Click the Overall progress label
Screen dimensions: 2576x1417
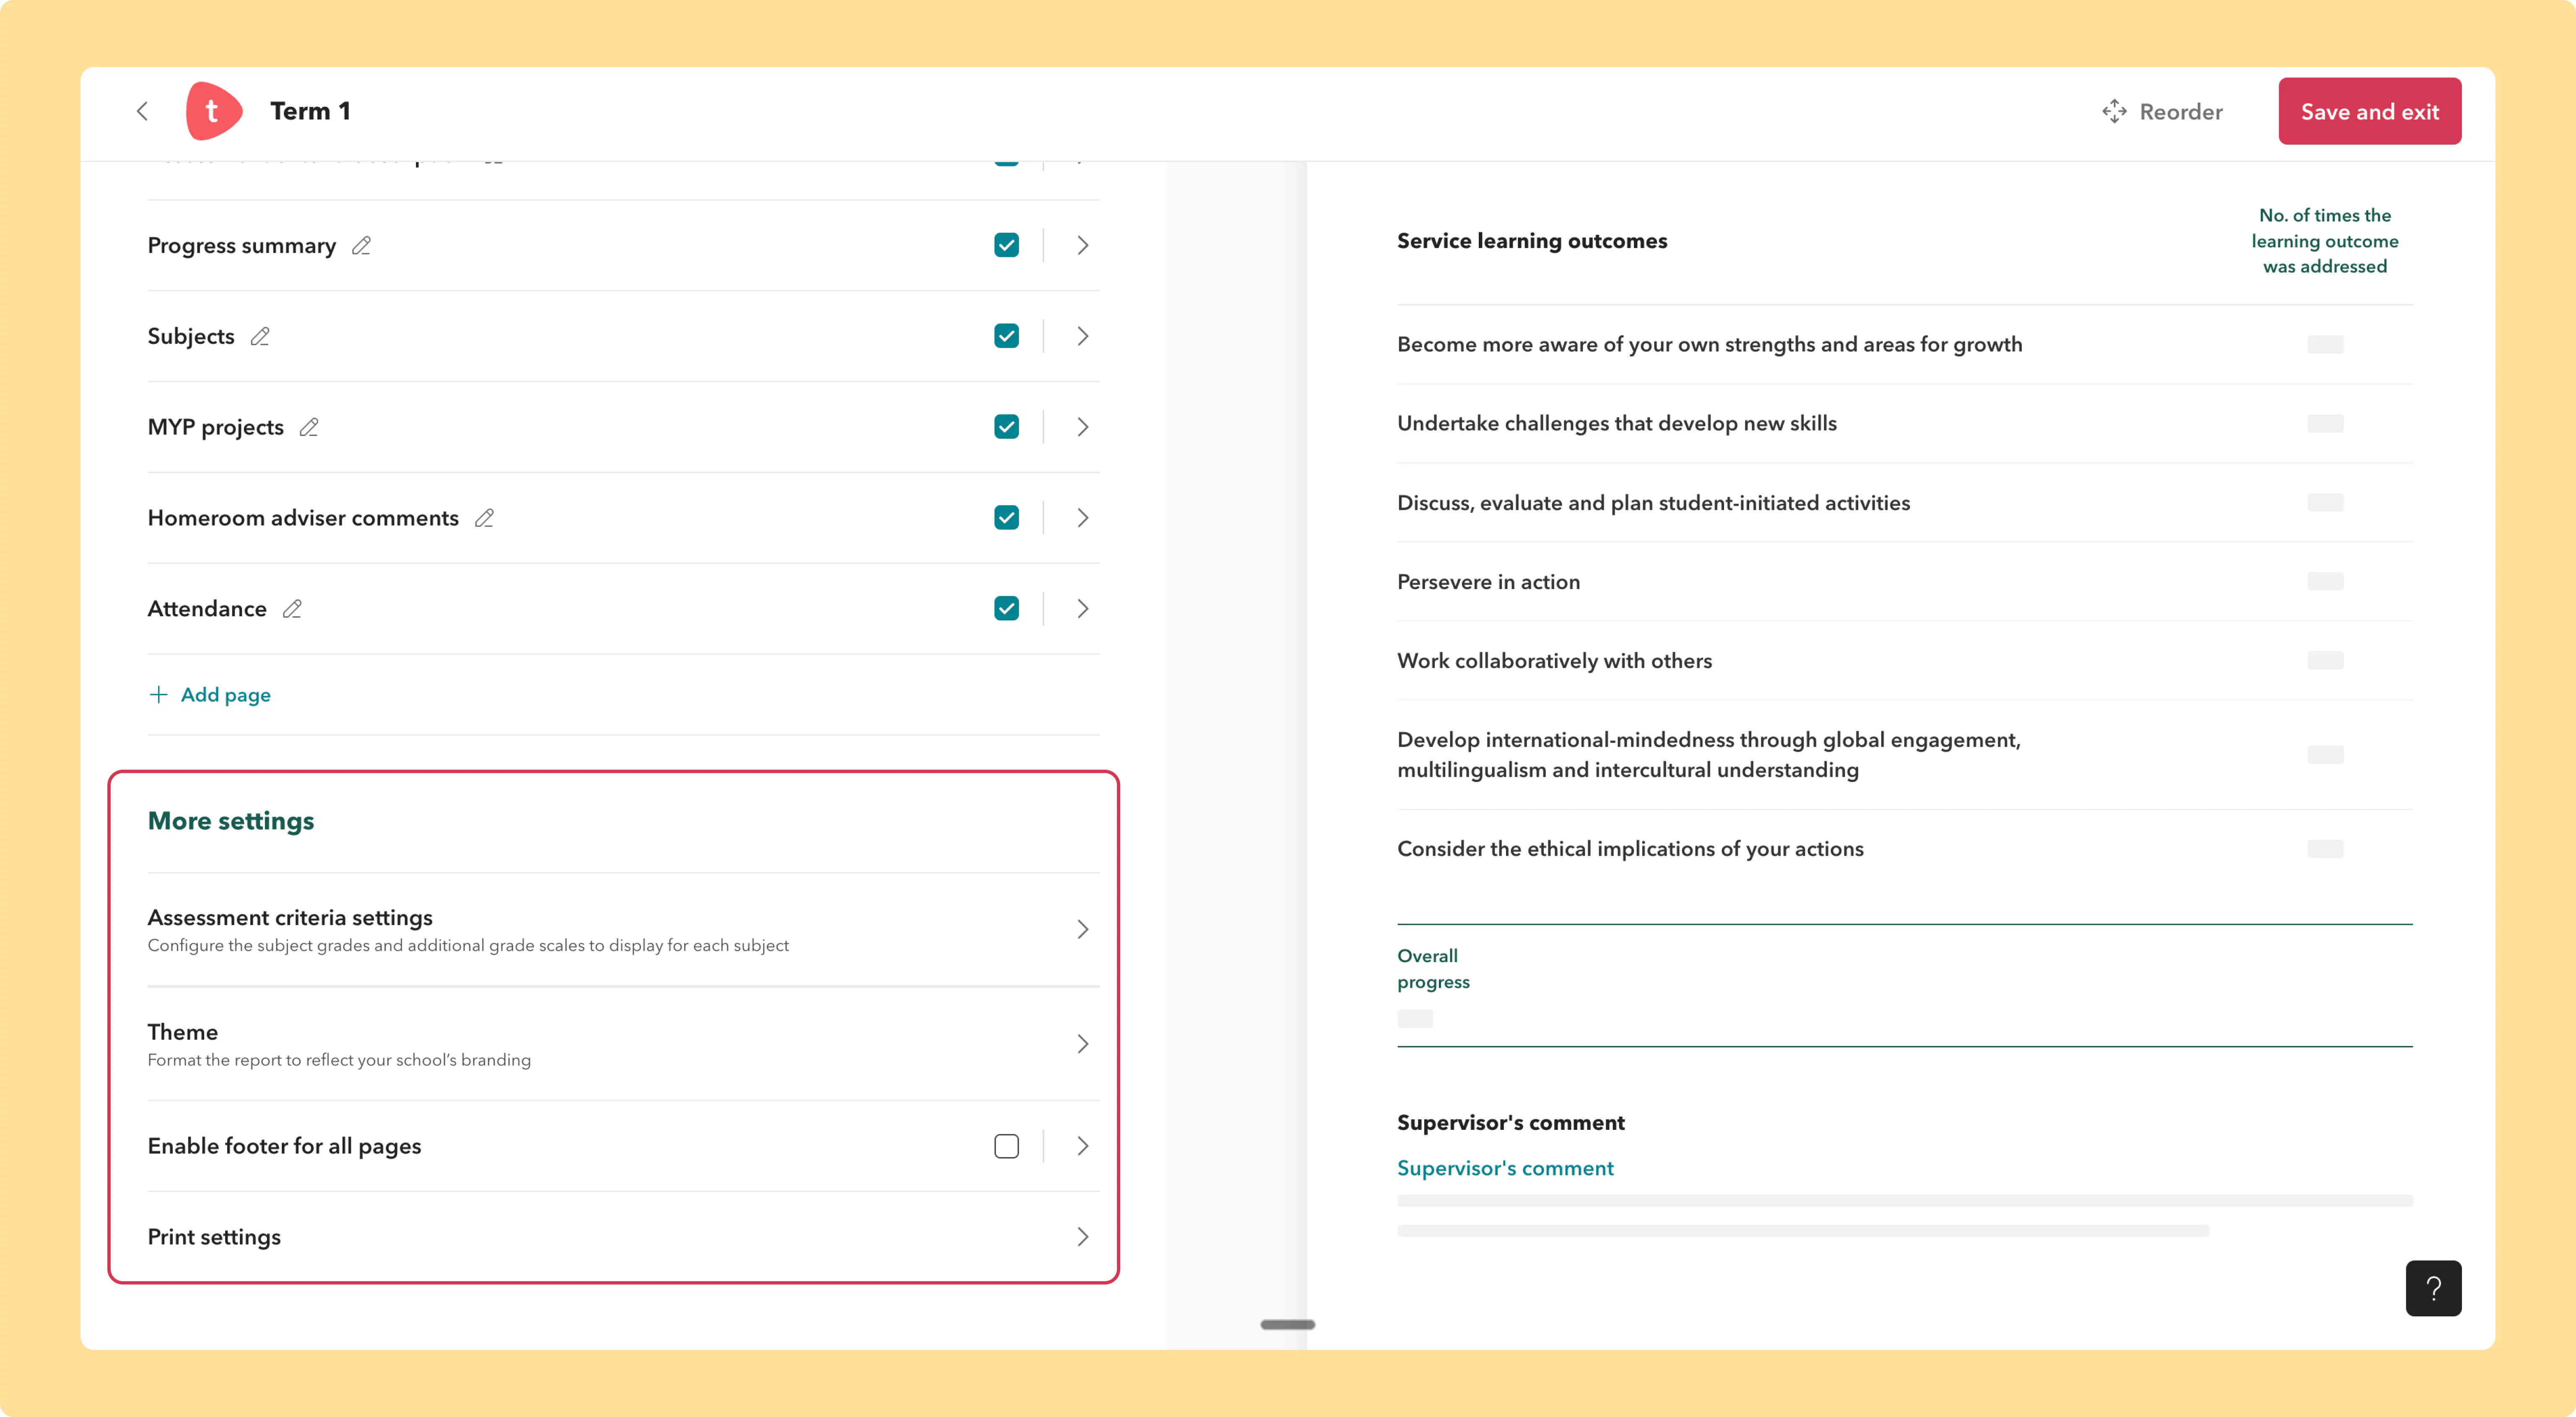[1433, 969]
